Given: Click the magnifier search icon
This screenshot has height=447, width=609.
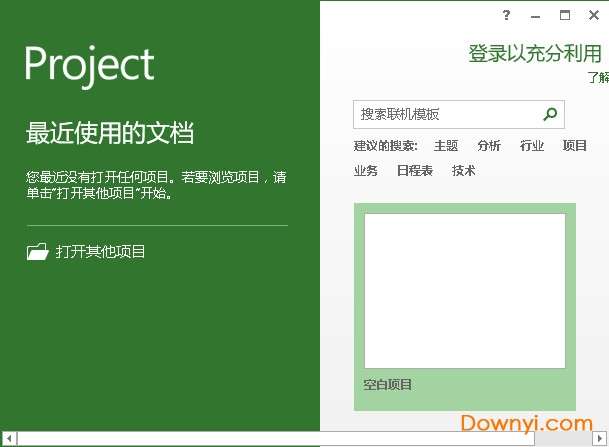Looking at the screenshot, I should click(550, 114).
